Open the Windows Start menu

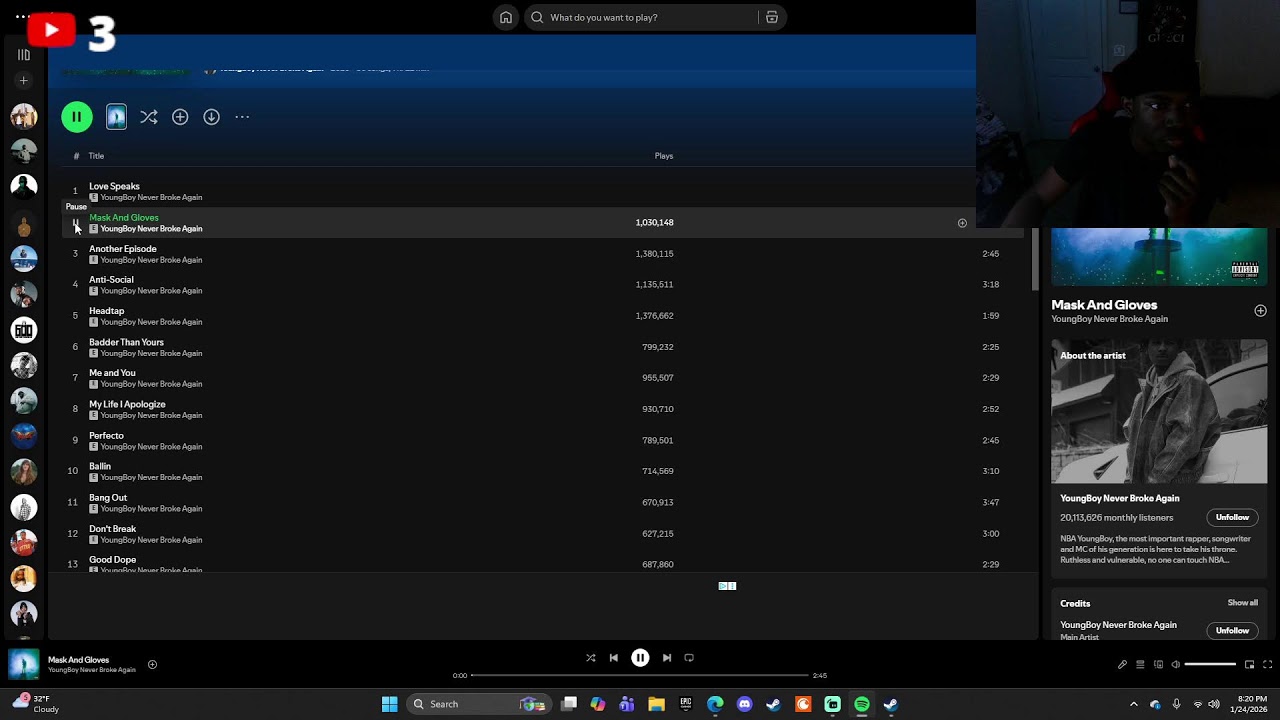tap(390, 704)
